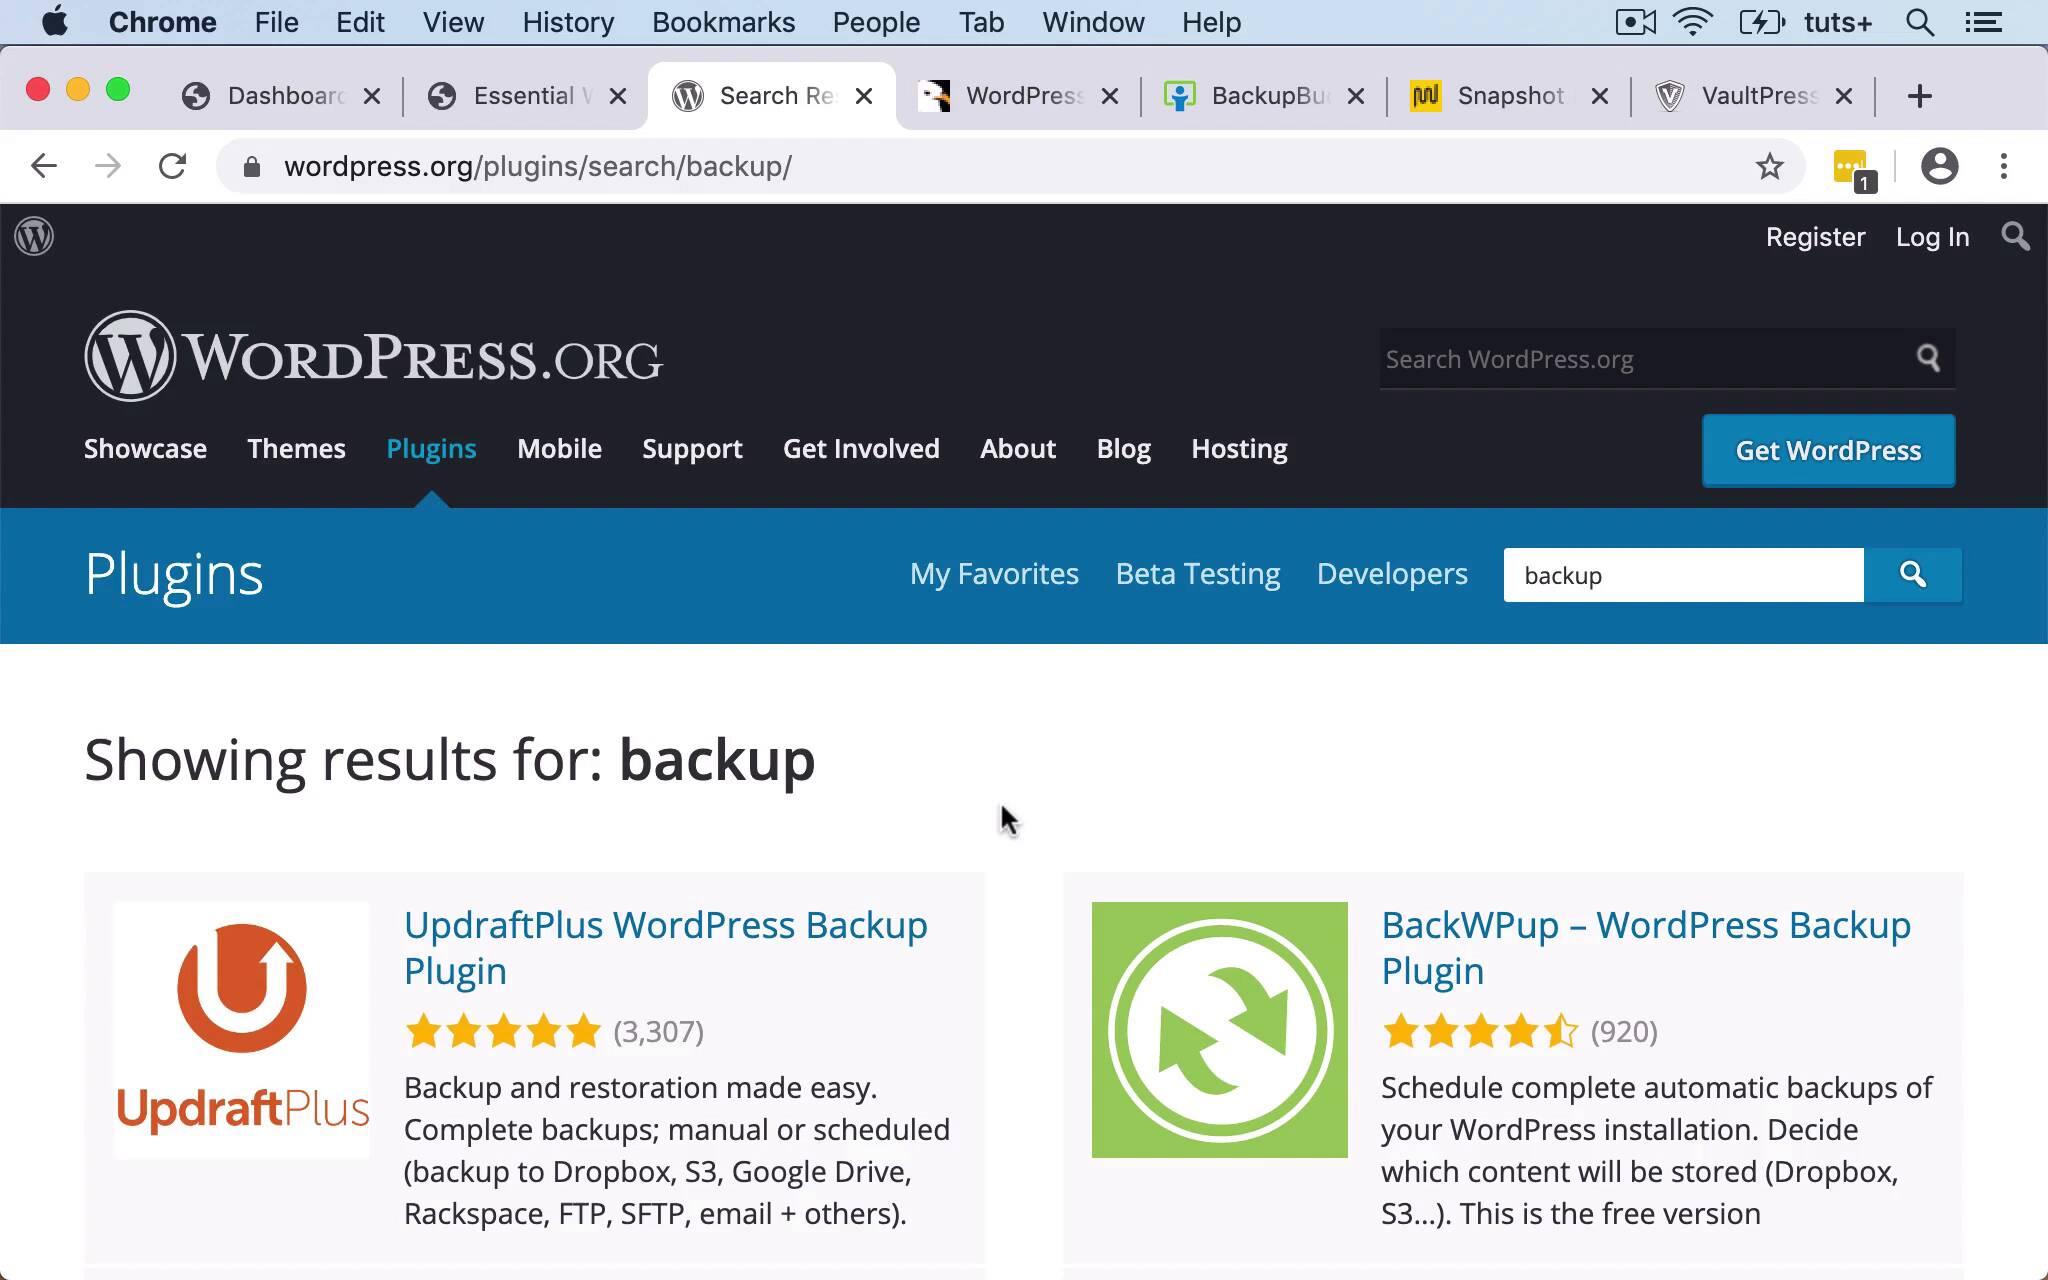Open the Plugins menu item

click(429, 448)
